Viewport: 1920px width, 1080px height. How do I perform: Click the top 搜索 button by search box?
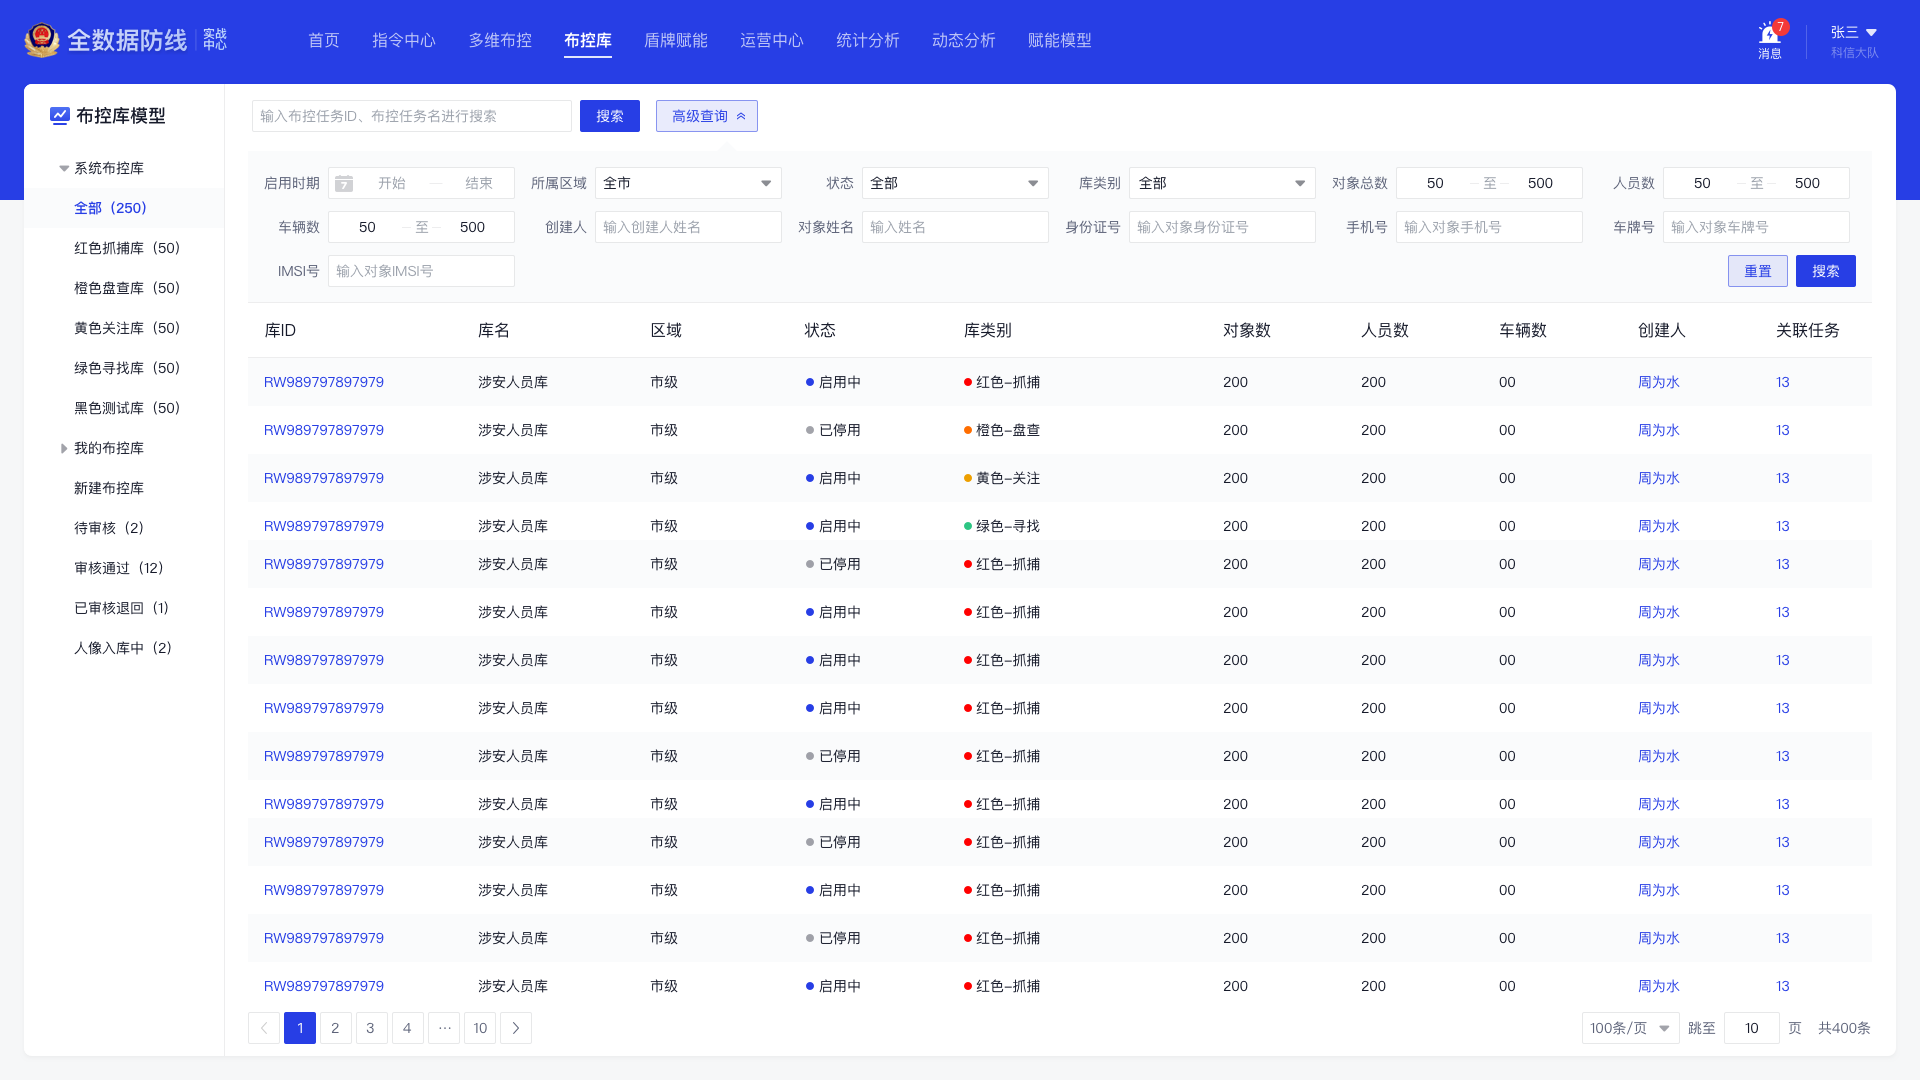tap(610, 116)
